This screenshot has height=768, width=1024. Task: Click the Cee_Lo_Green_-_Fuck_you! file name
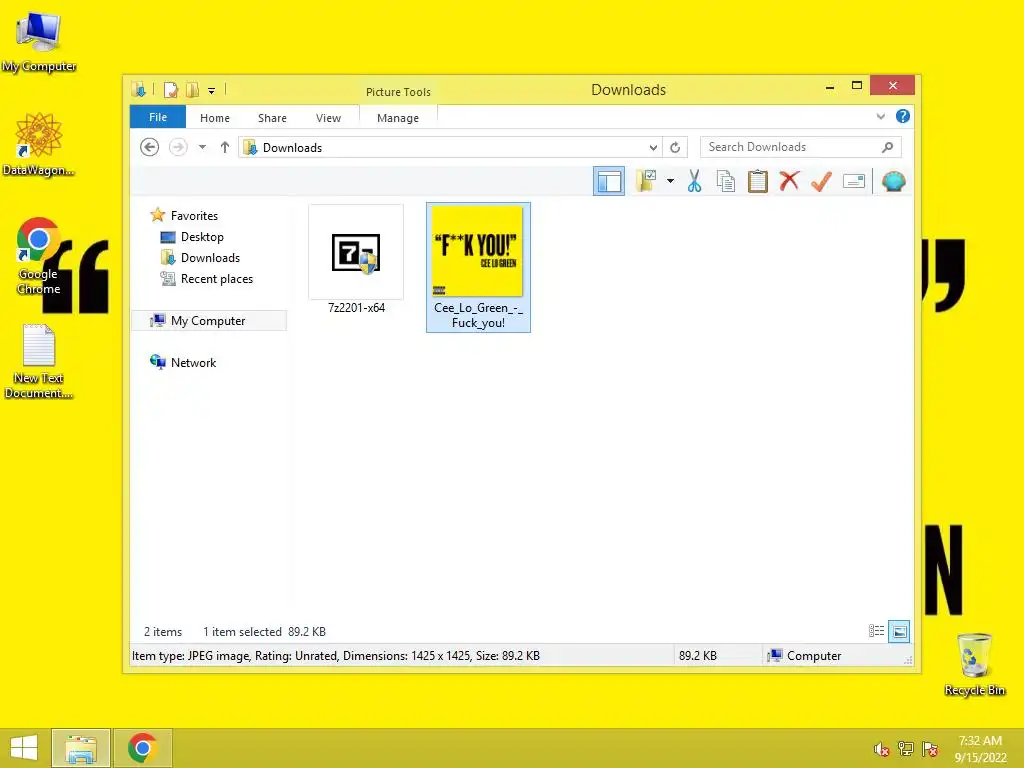point(478,315)
